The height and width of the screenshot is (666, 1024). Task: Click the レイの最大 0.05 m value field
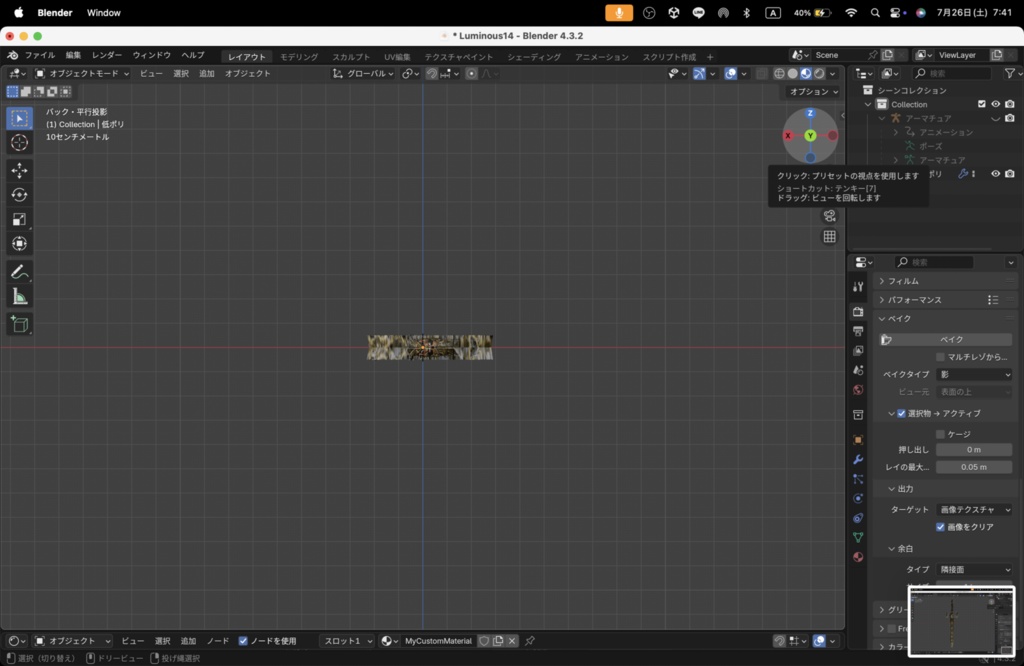tap(974, 467)
